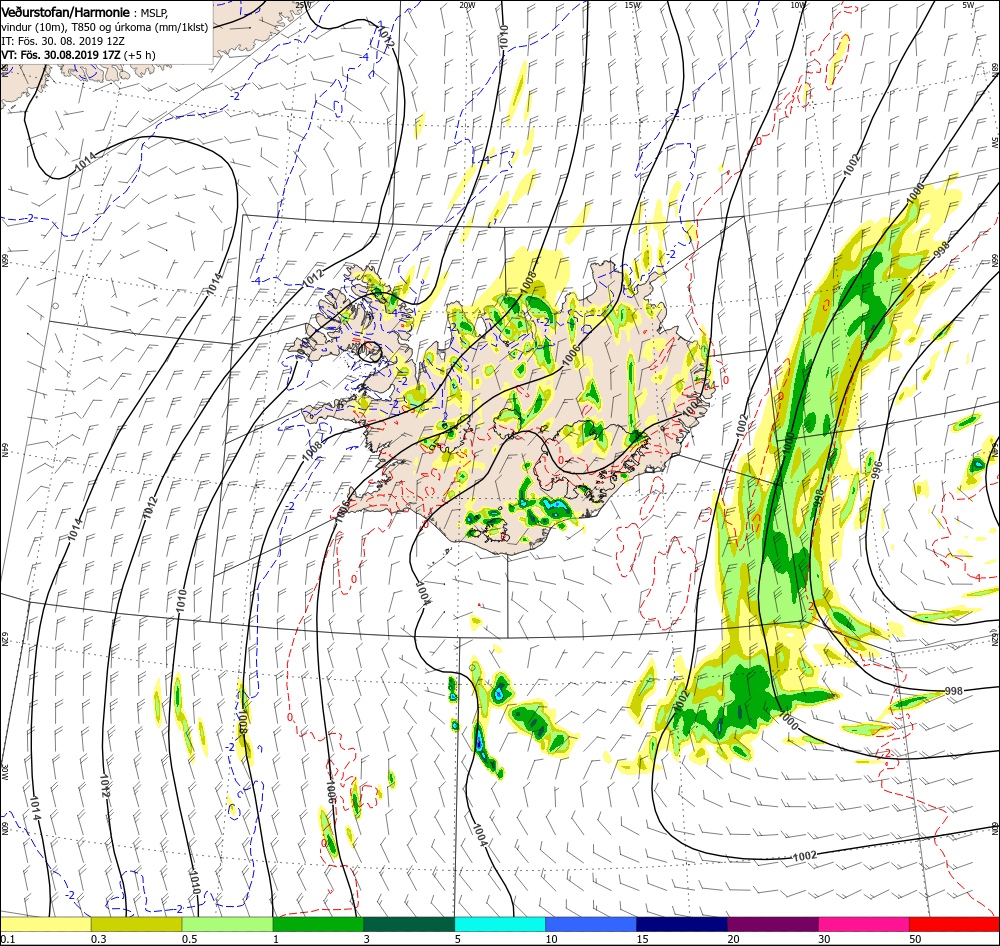Click the 'Veðurstofan/Harmonie' title text

pyautogui.click(x=66, y=12)
